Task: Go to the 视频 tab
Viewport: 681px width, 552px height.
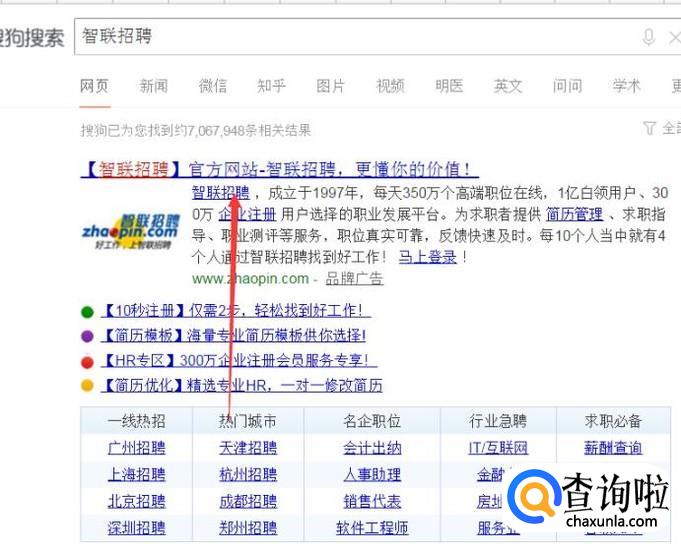Action: [x=390, y=86]
